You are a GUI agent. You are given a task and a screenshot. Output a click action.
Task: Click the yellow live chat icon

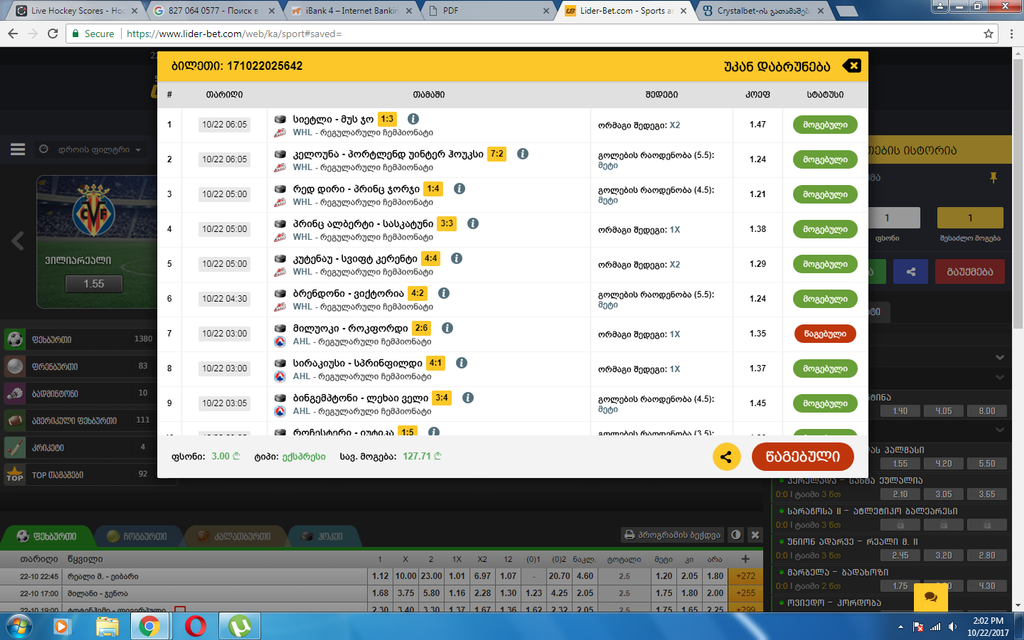(931, 596)
